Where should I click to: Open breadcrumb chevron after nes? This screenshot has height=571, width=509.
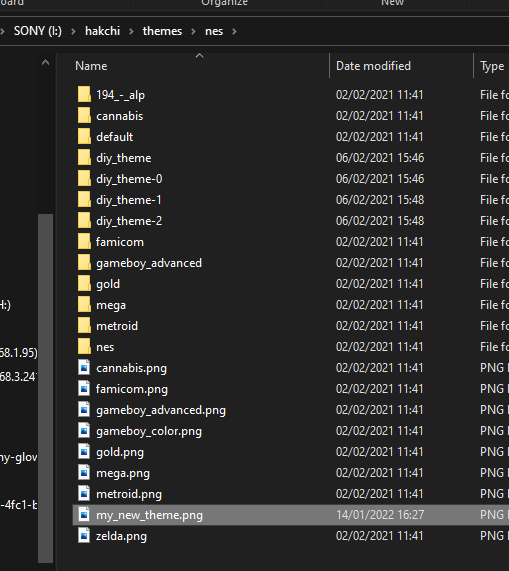click(234, 31)
